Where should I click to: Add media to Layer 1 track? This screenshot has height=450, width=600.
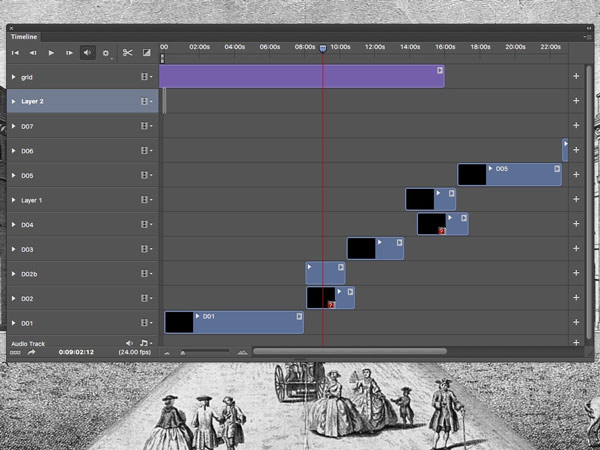(x=576, y=199)
